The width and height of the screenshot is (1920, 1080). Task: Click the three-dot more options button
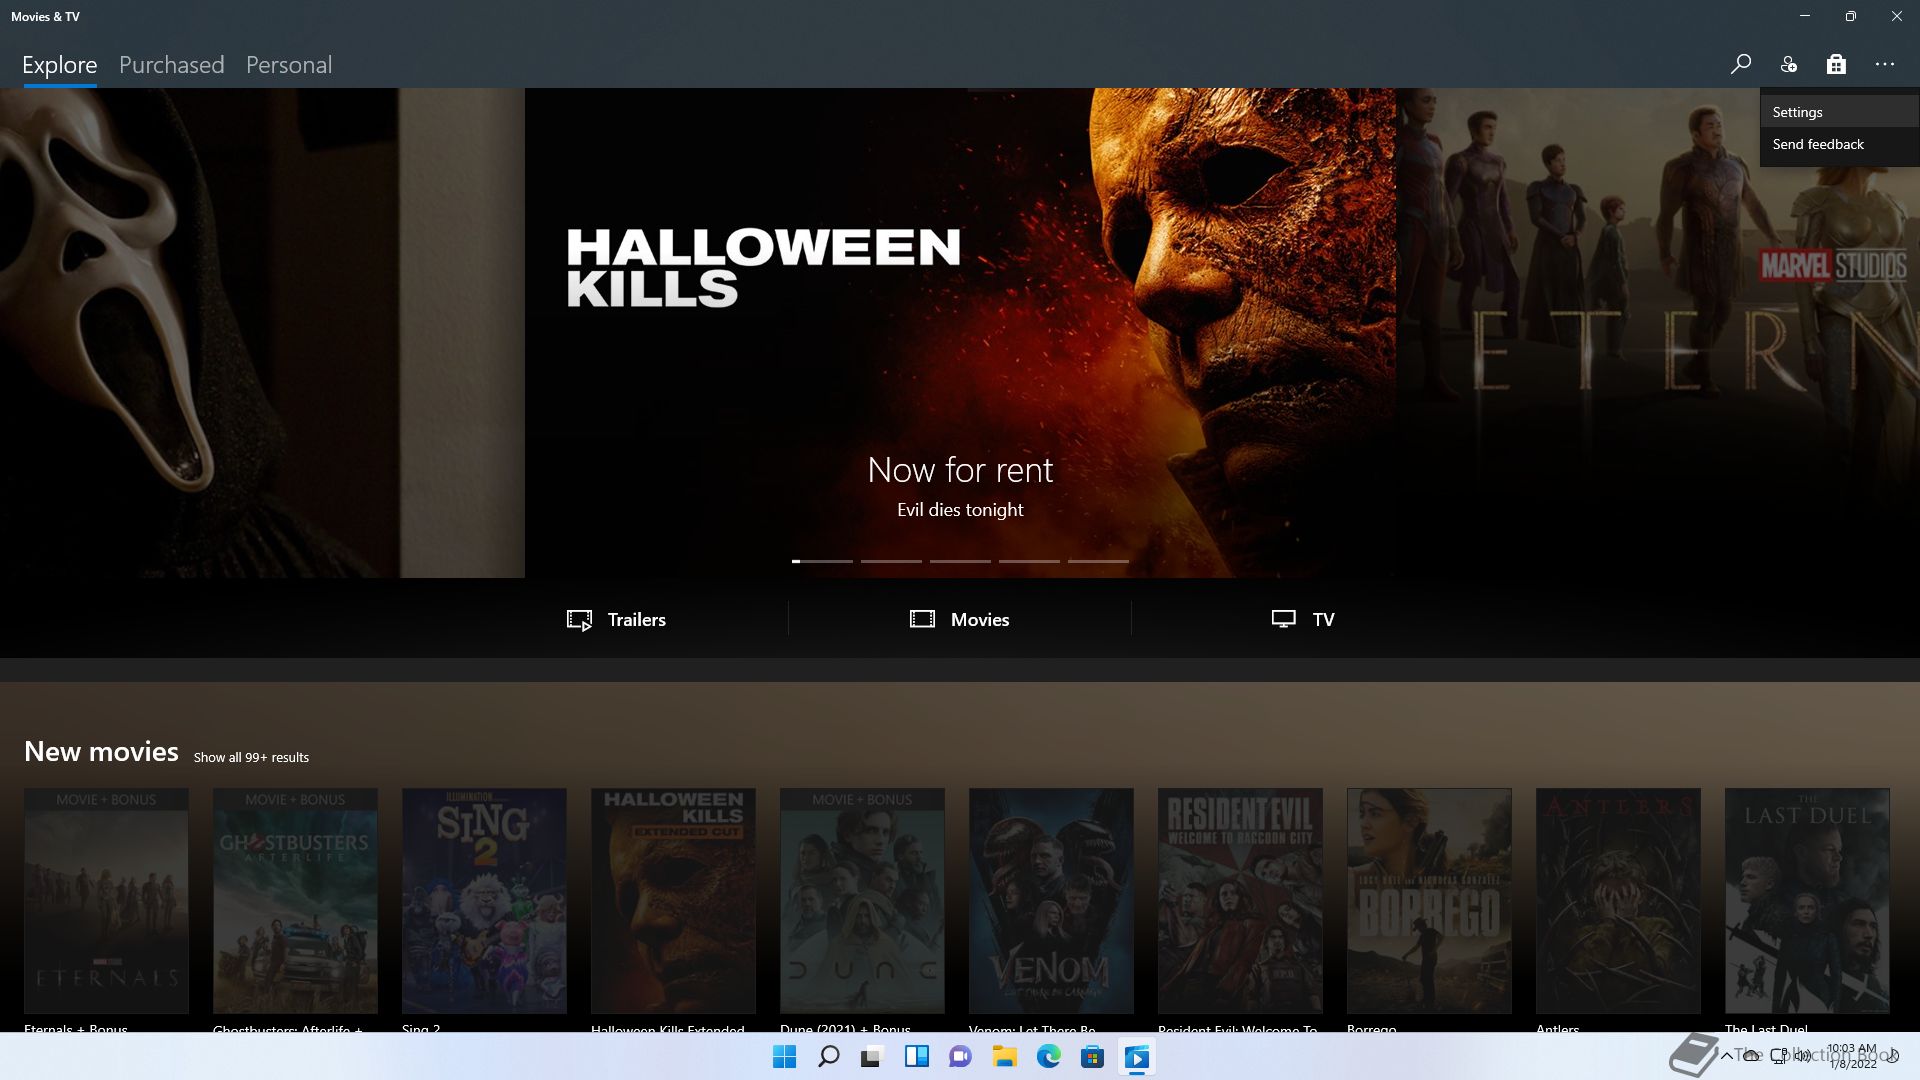tap(1885, 65)
